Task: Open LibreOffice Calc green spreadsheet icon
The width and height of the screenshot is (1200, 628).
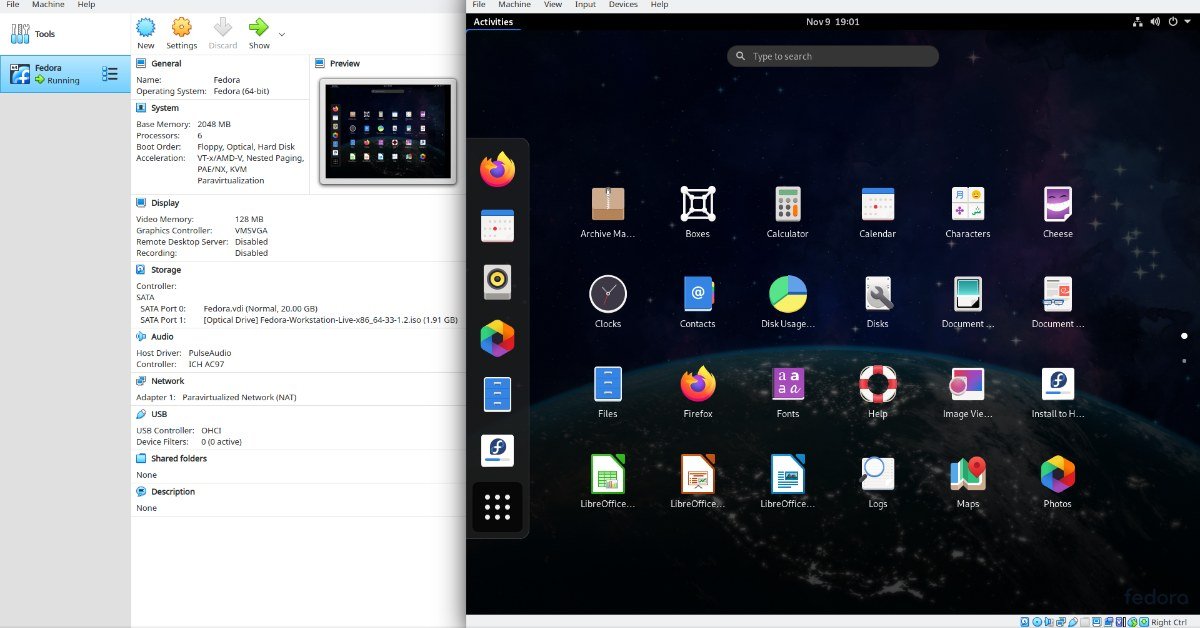Action: (x=608, y=474)
